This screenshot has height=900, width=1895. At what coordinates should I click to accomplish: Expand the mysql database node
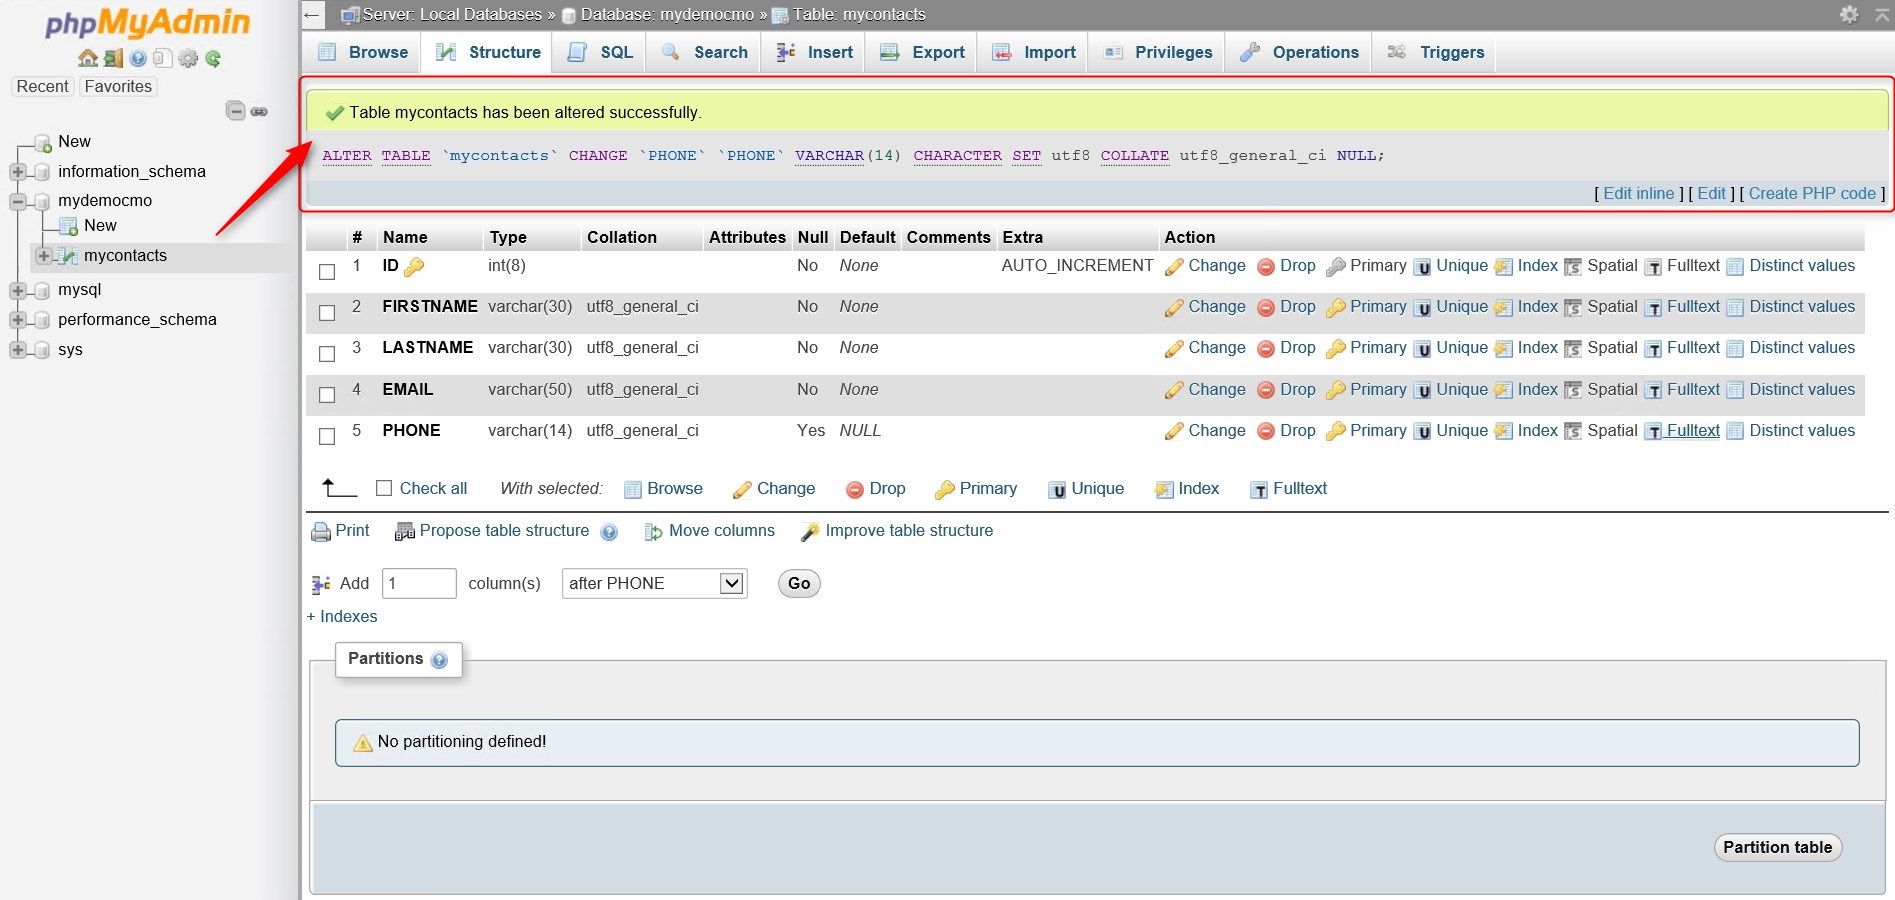(x=18, y=289)
